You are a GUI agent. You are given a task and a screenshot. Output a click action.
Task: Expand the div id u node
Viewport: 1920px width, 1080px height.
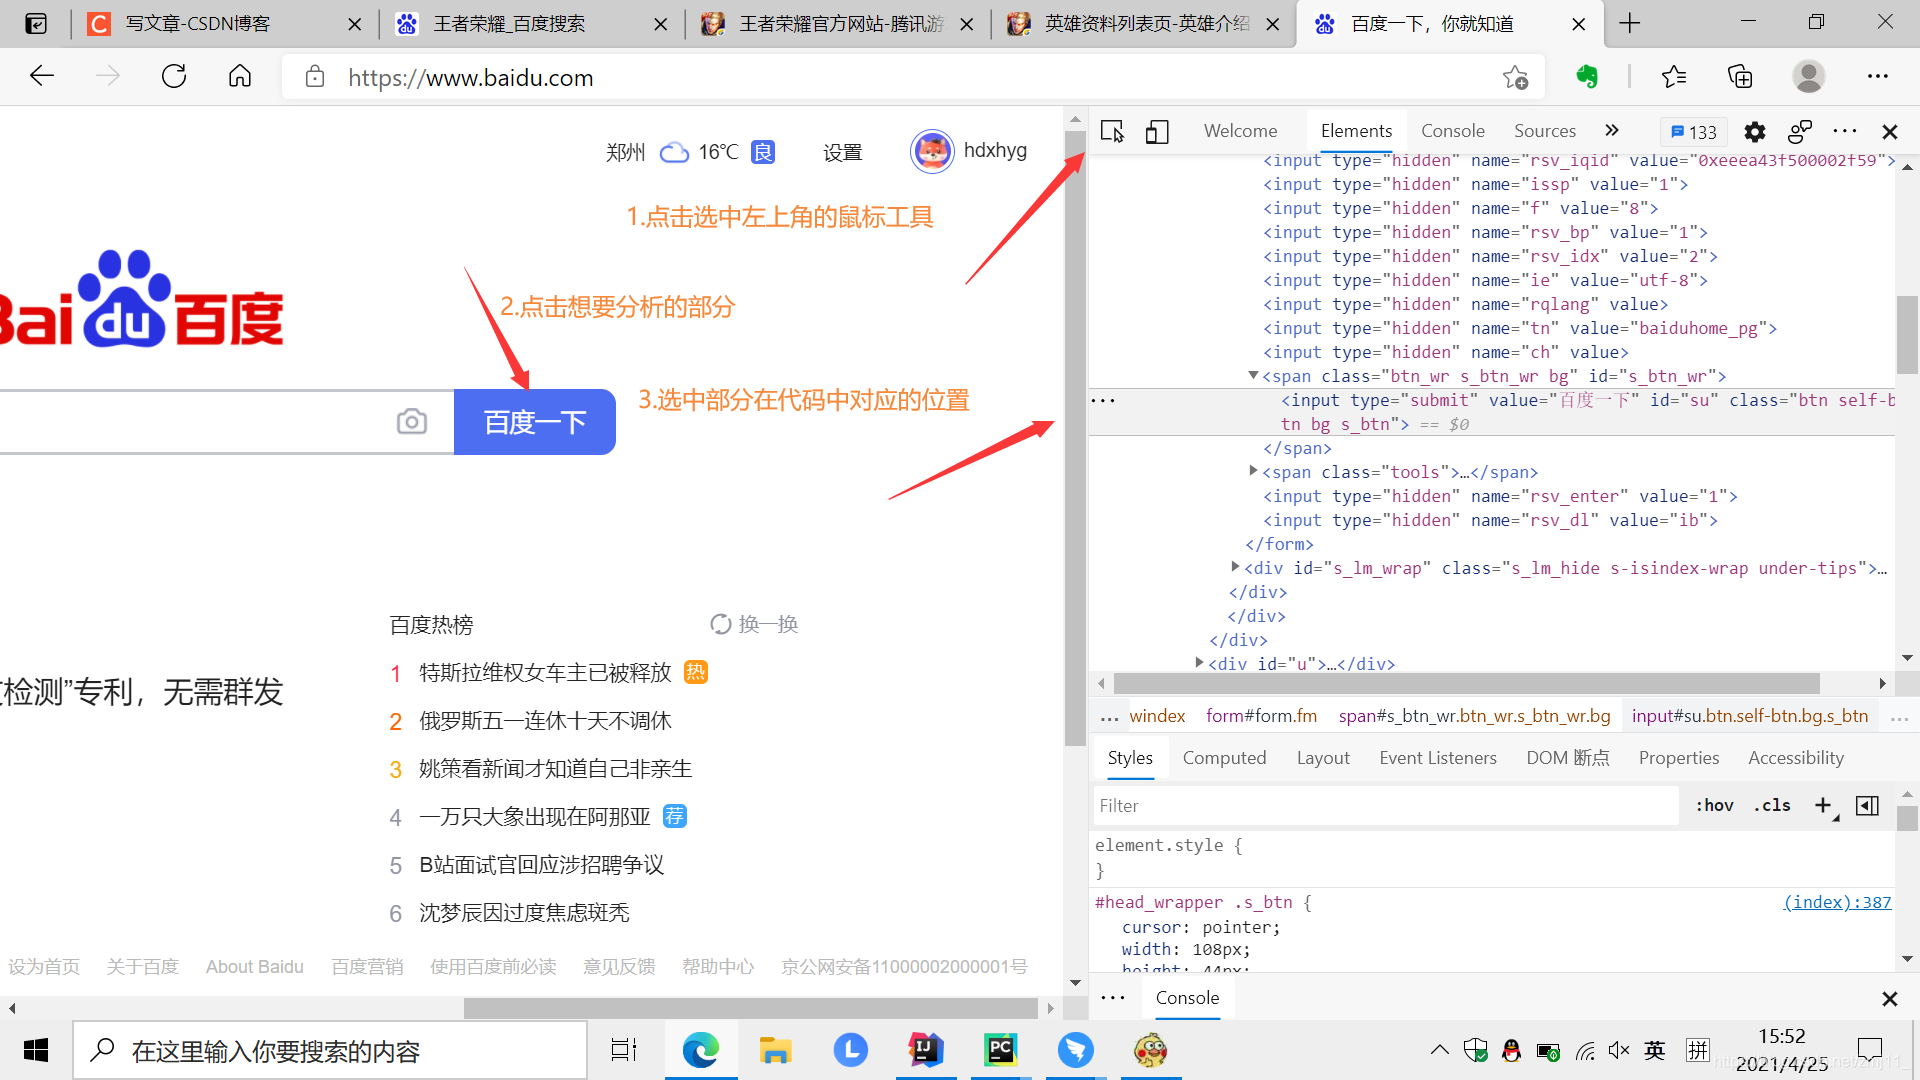[x=1199, y=663]
